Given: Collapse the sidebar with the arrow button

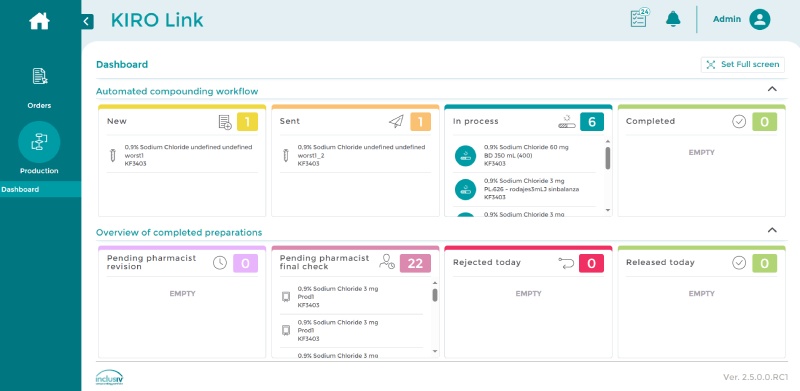Looking at the screenshot, I should [87, 21].
